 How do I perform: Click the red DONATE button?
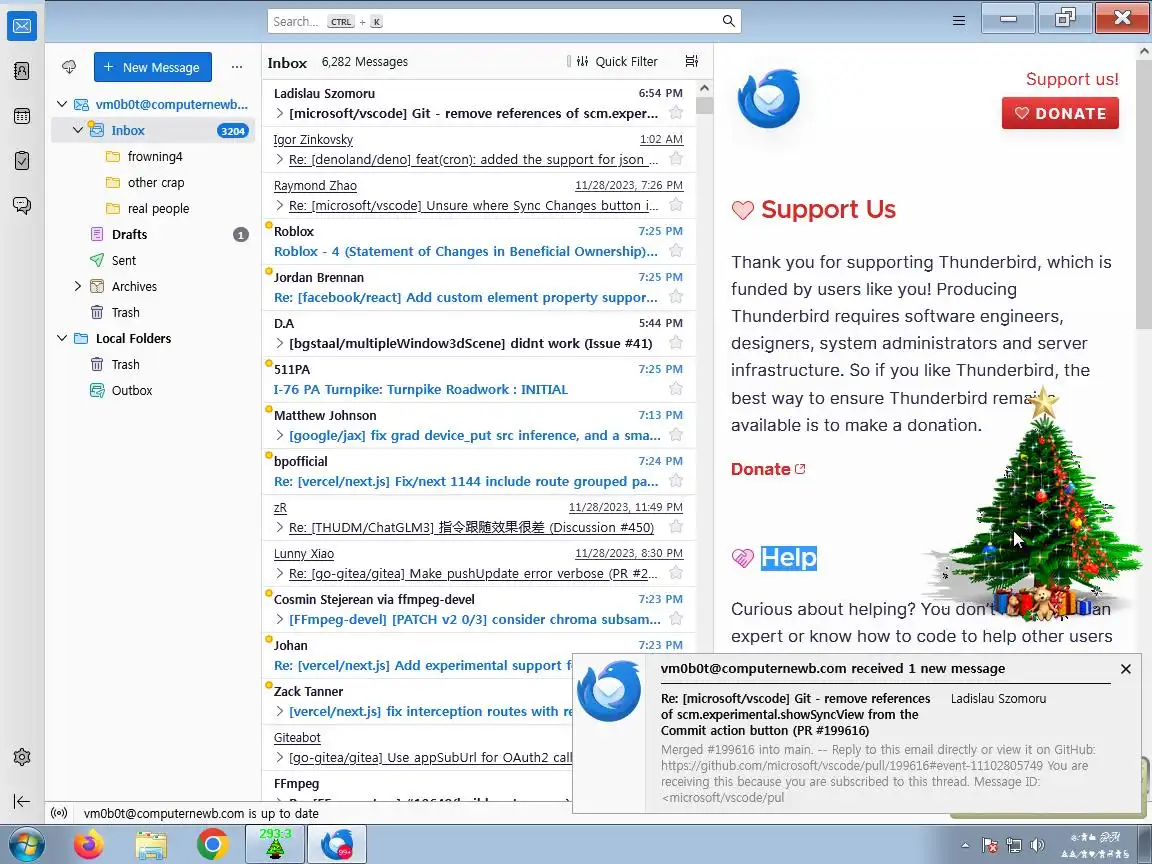(x=1060, y=113)
